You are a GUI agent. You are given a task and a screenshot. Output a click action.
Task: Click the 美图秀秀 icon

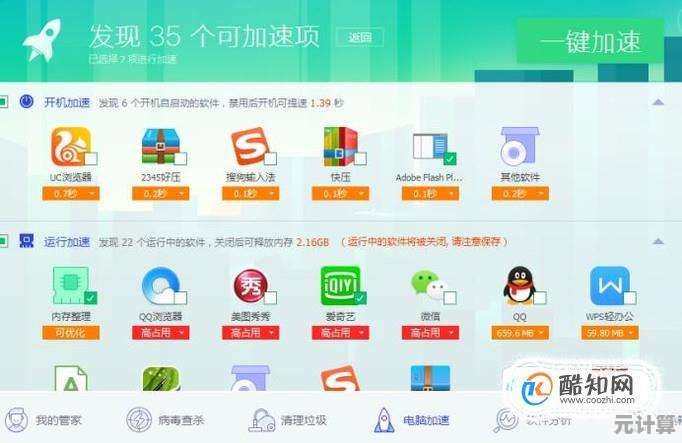click(x=251, y=286)
